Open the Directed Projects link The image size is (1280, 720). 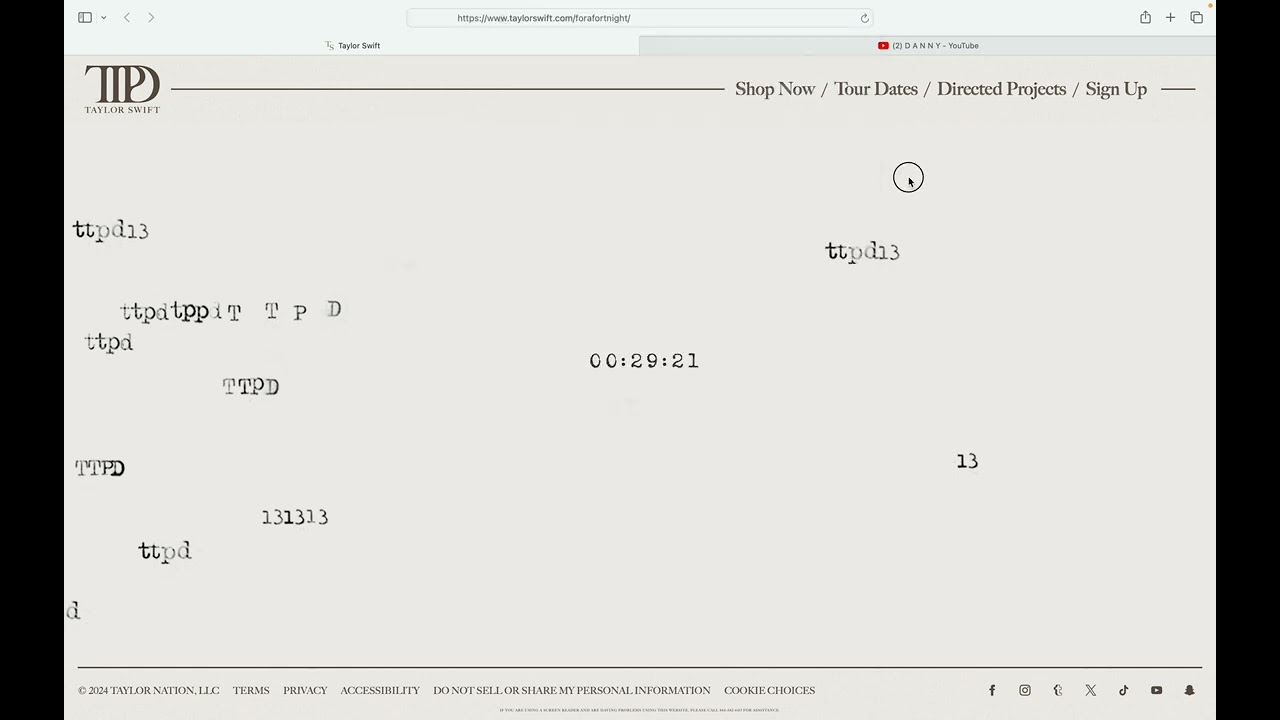point(1001,89)
